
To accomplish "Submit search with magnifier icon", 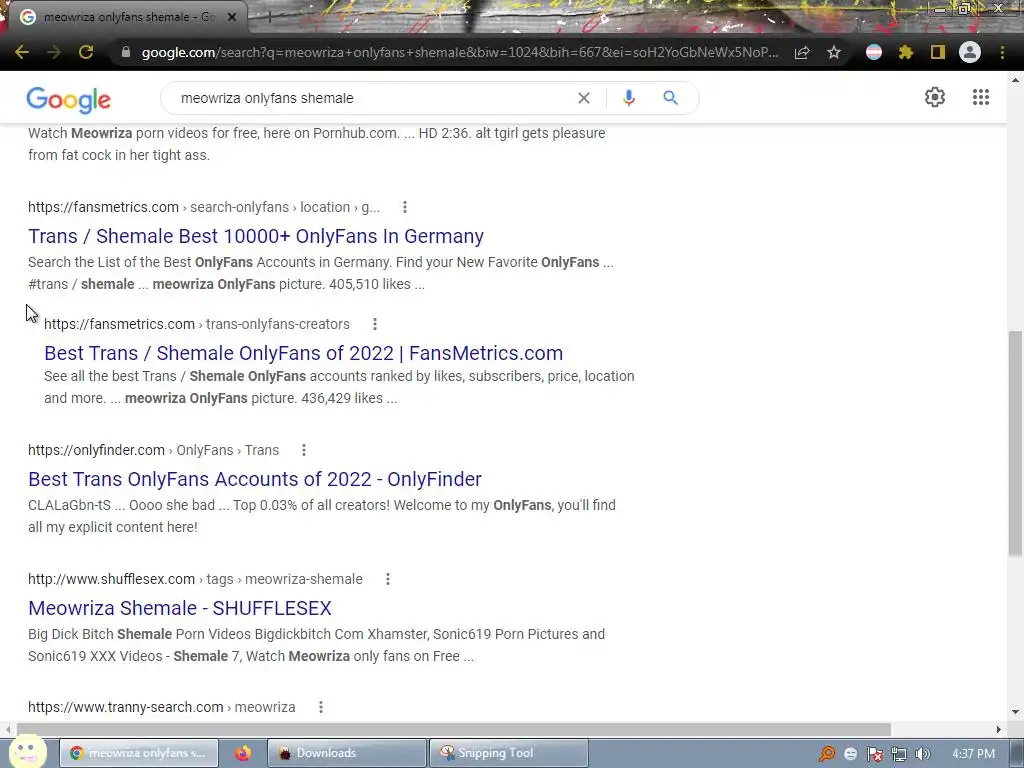I will [671, 98].
